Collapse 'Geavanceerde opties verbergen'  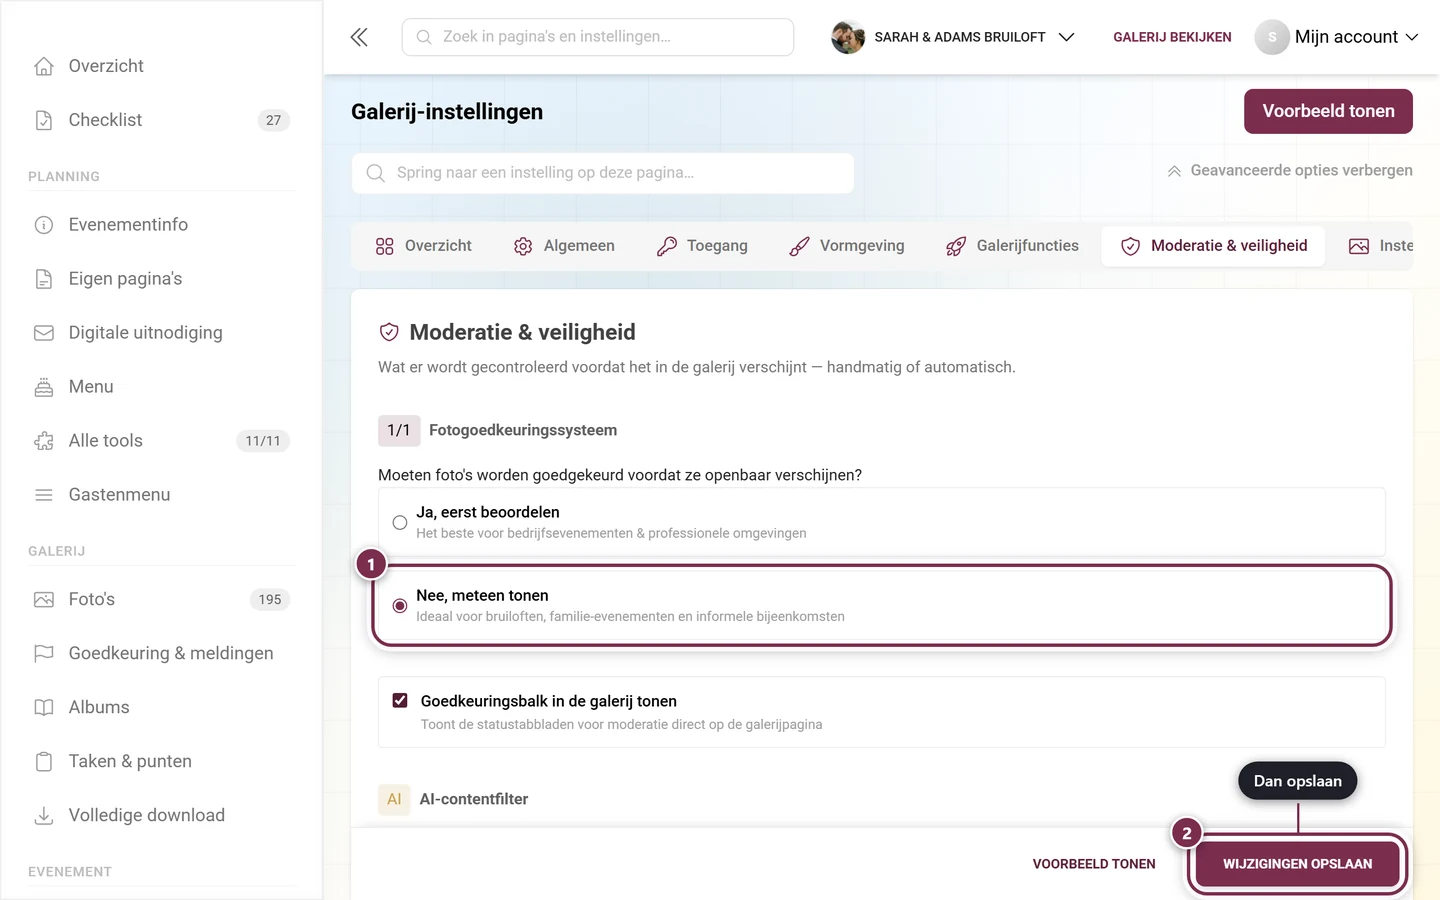pos(1290,171)
